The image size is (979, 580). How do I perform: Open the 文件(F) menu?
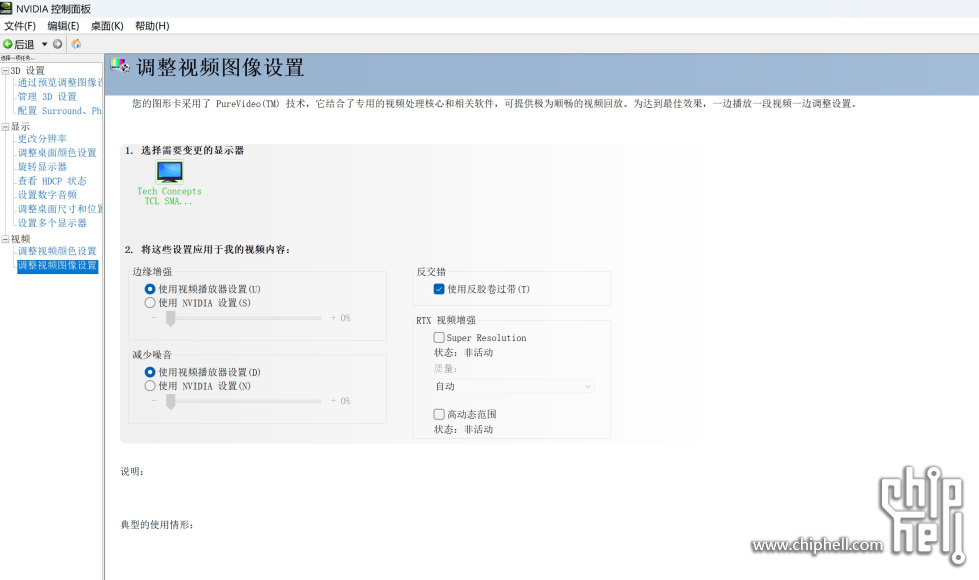(20, 26)
